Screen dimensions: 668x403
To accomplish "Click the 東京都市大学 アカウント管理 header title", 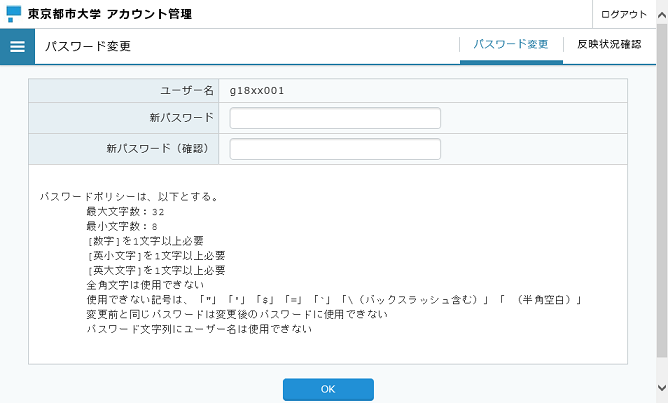I will pyautogui.click(x=109, y=14).
